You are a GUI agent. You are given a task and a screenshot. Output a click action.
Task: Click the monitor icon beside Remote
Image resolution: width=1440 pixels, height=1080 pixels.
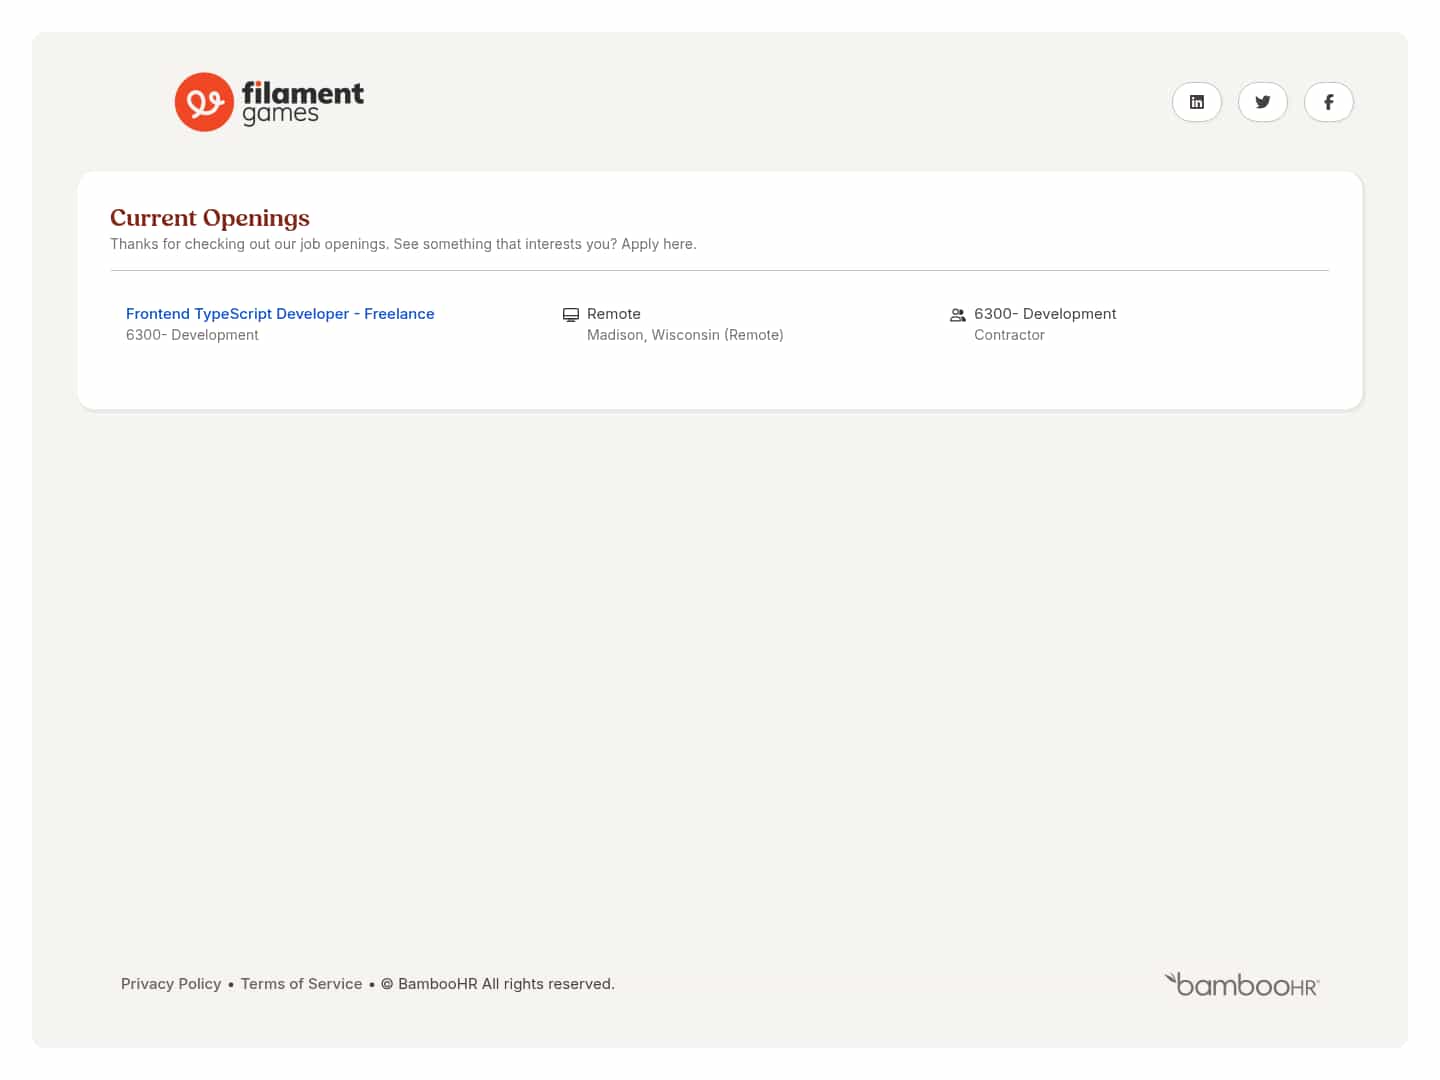pyautogui.click(x=571, y=315)
